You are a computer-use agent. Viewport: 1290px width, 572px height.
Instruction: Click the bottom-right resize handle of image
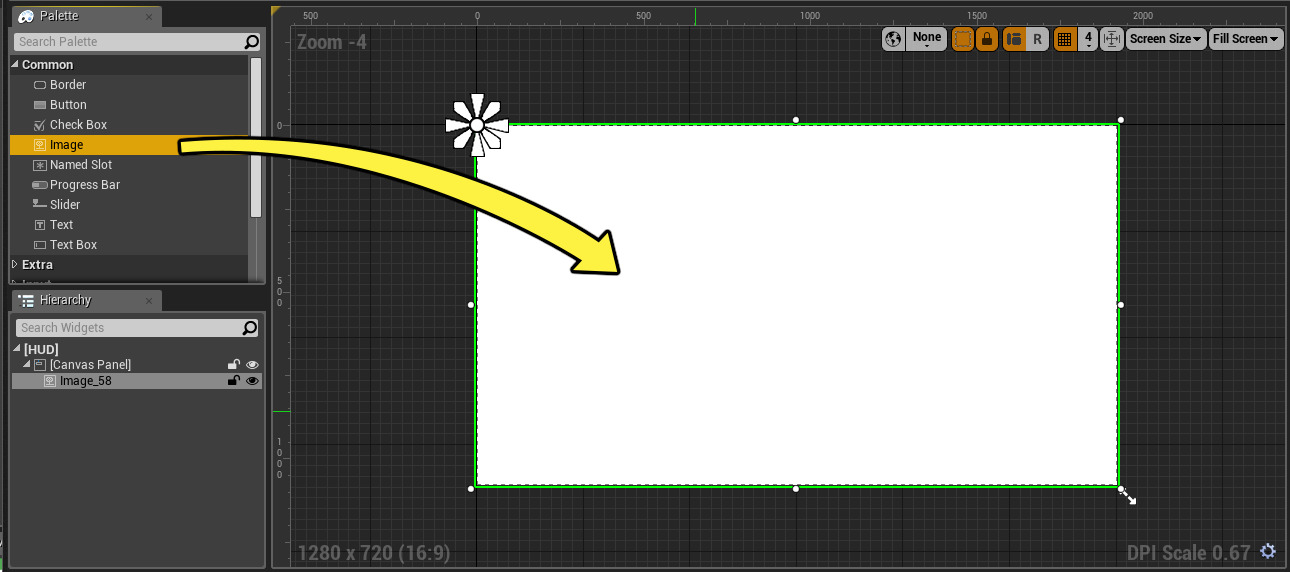coord(1121,489)
